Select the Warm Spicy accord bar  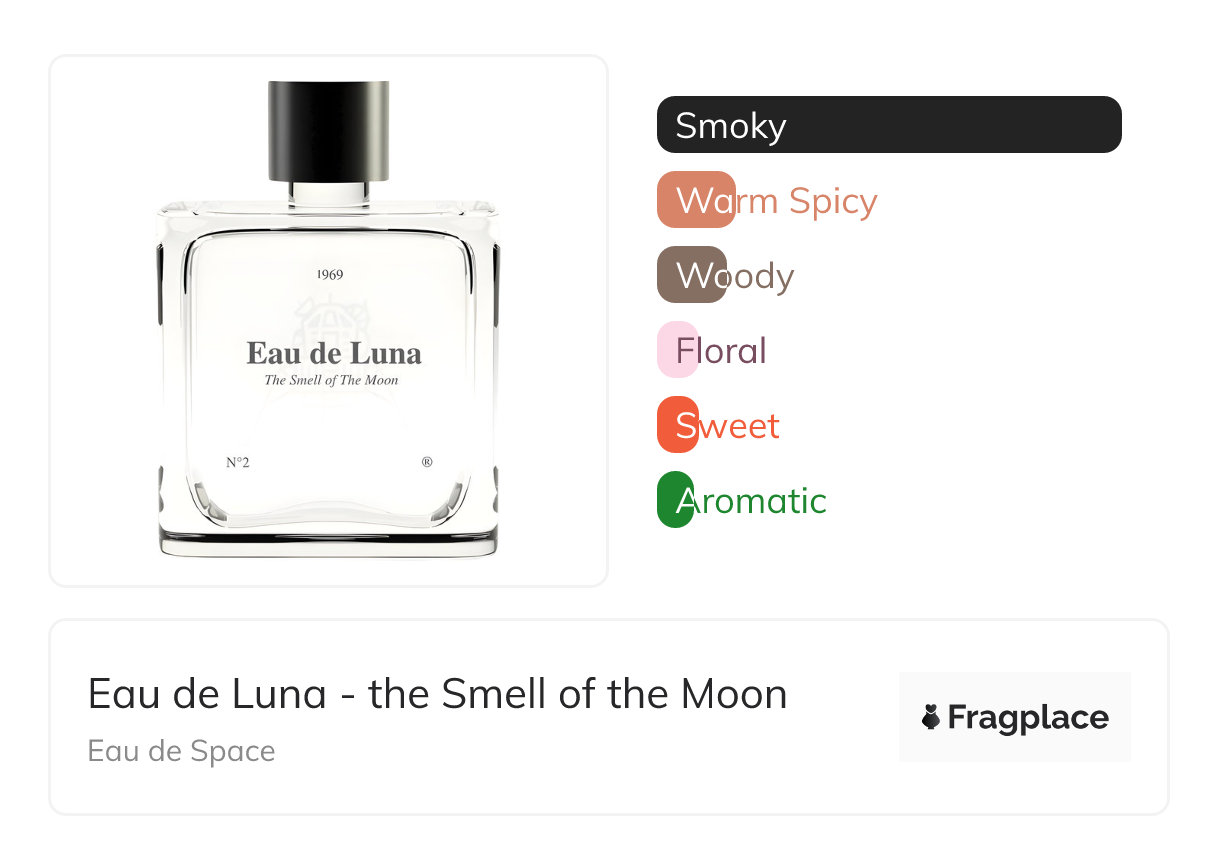click(696, 200)
